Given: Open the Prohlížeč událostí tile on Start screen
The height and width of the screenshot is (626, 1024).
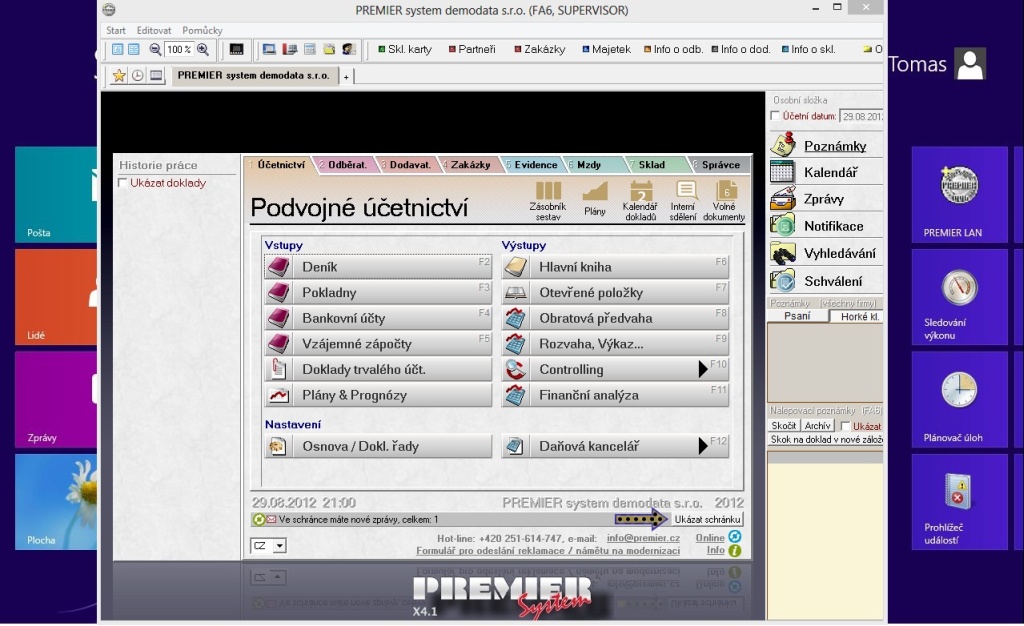Looking at the screenshot, I should pos(959,502).
